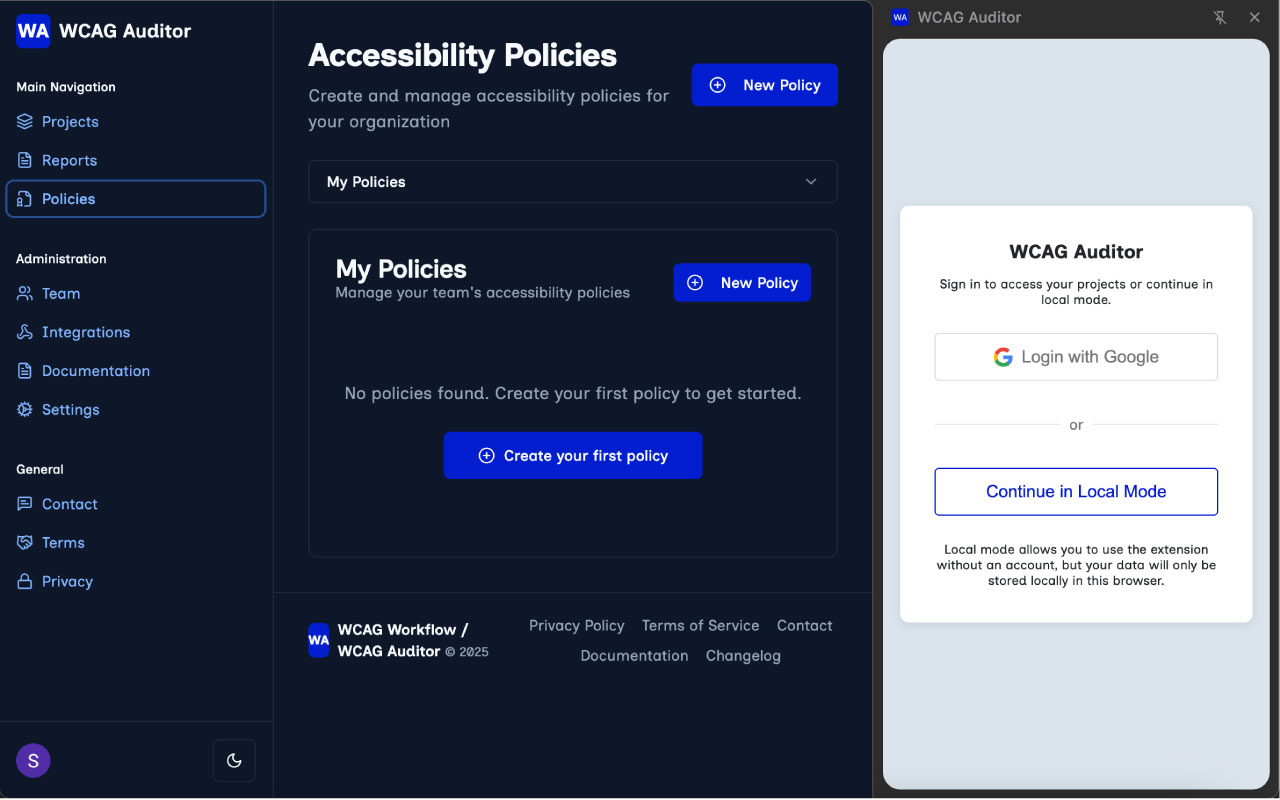Click Login with Google button
Image resolution: width=1280 pixels, height=800 pixels.
click(x=1076, y=357)
